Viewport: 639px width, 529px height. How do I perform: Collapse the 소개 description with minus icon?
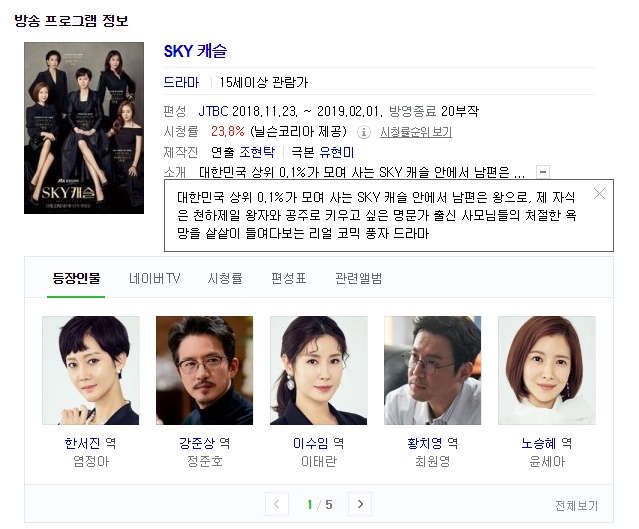point(543,172)
